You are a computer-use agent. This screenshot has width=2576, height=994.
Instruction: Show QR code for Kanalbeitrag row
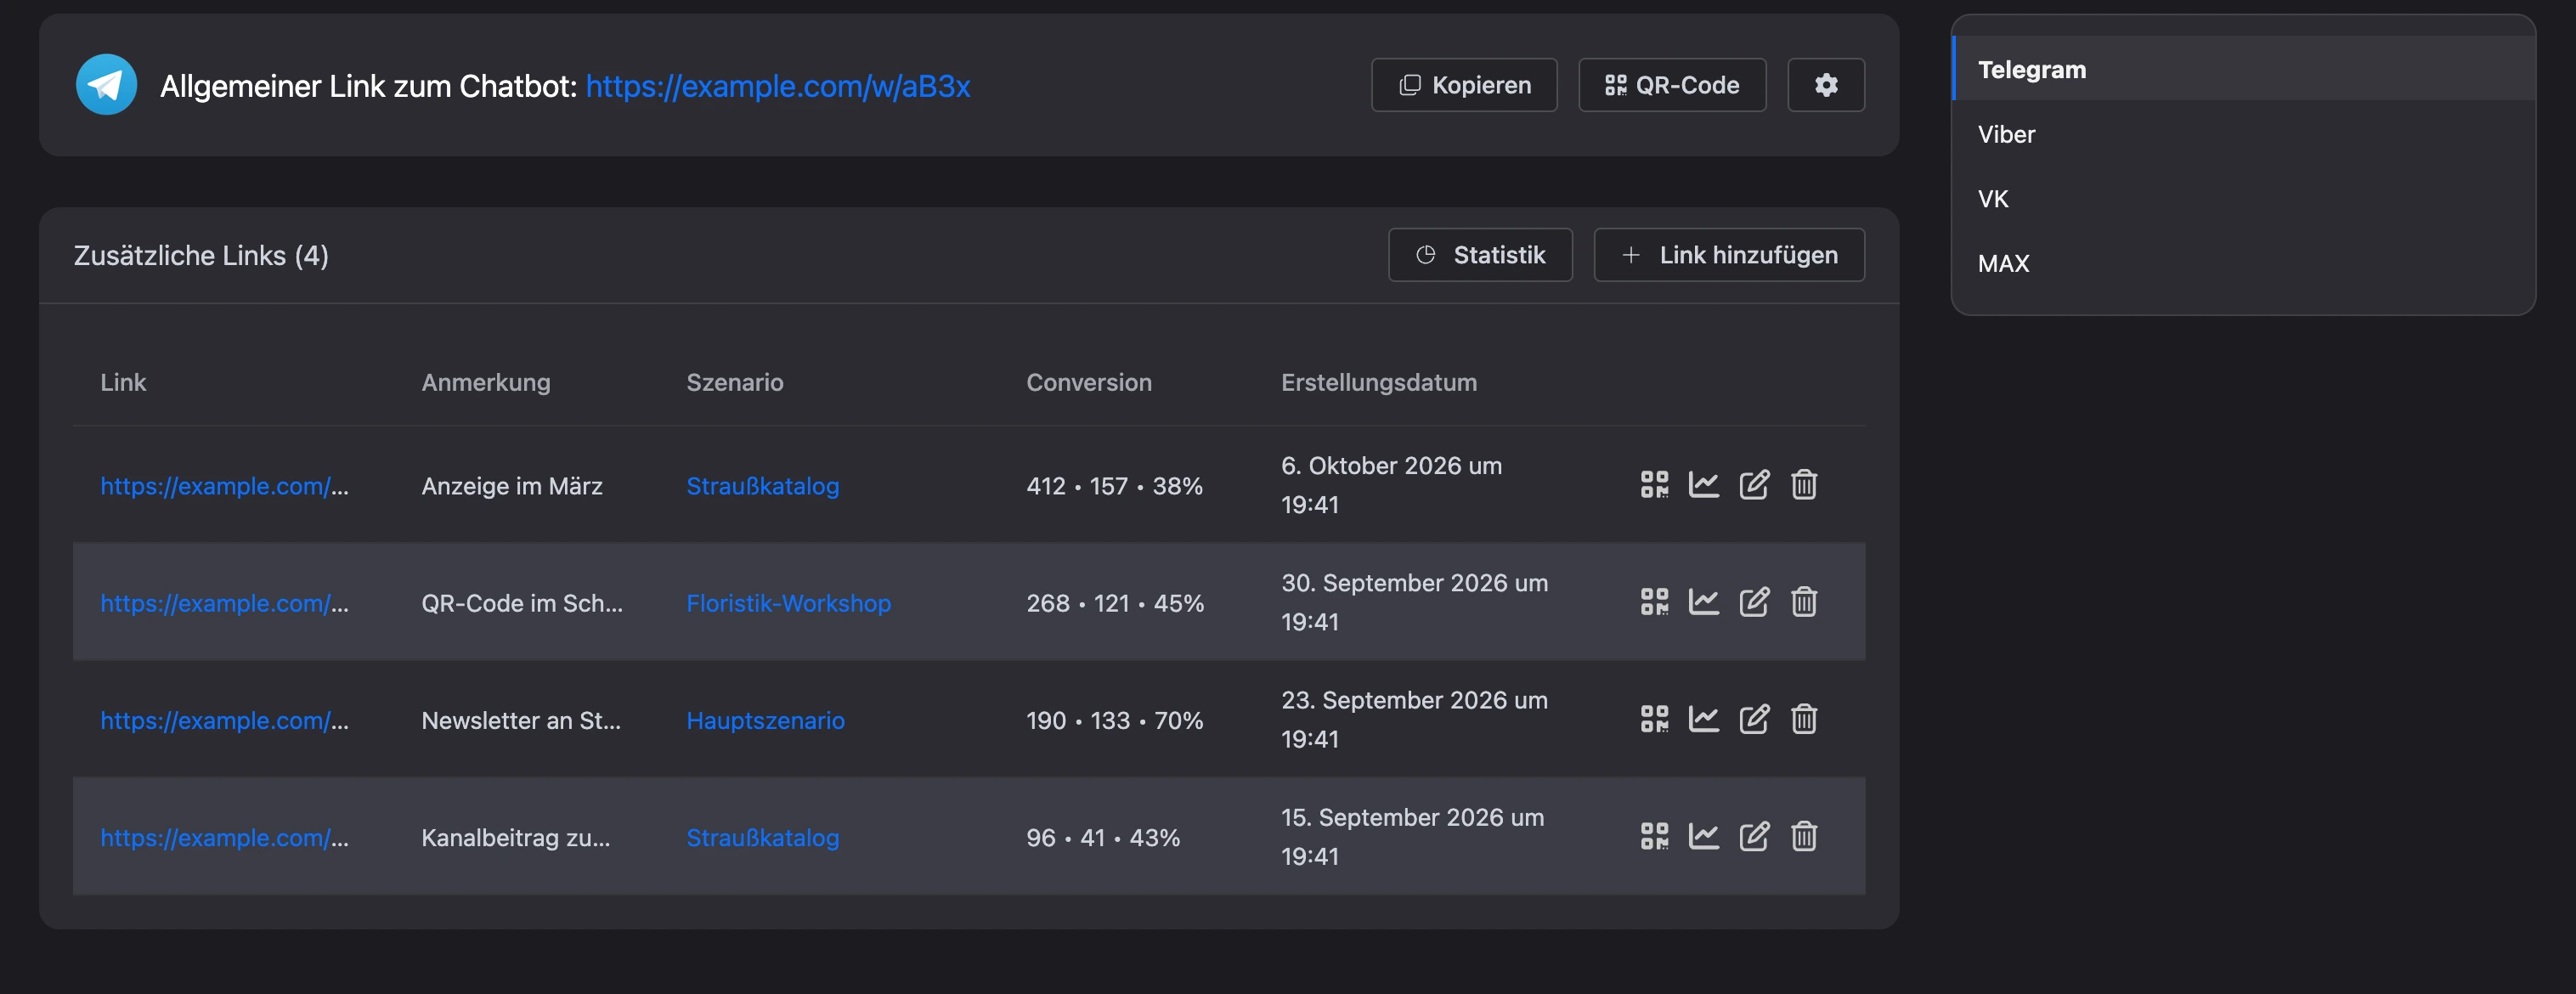click(x=1654, y=836)
